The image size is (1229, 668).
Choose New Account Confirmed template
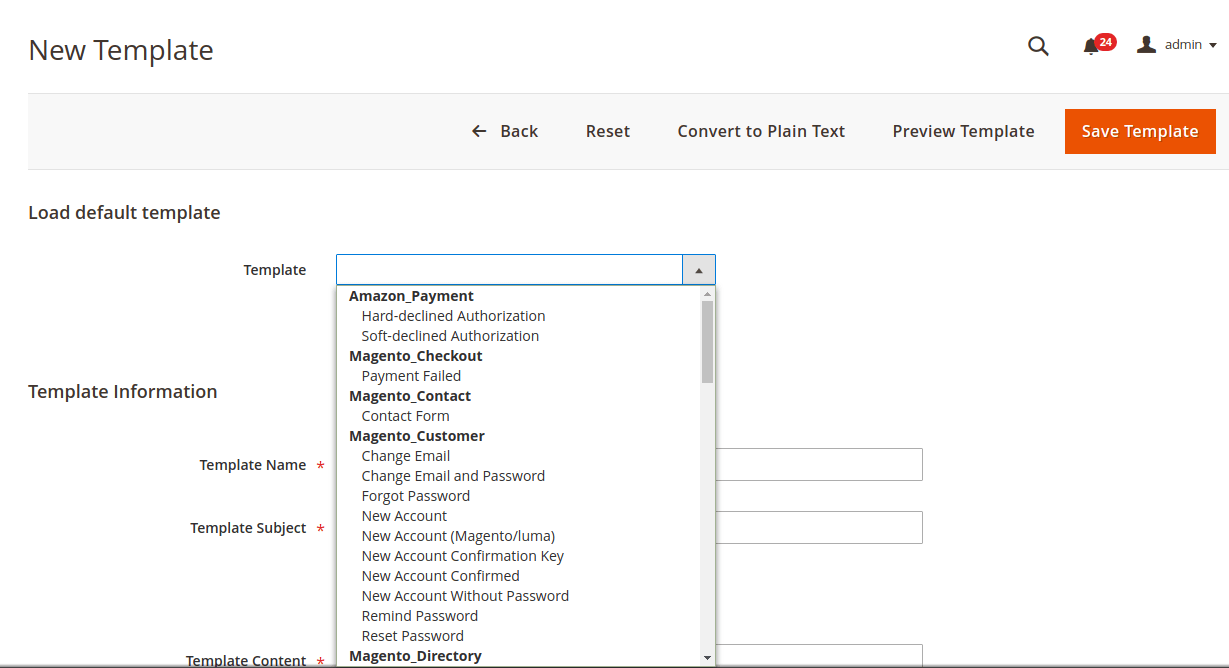coord(440,576)
